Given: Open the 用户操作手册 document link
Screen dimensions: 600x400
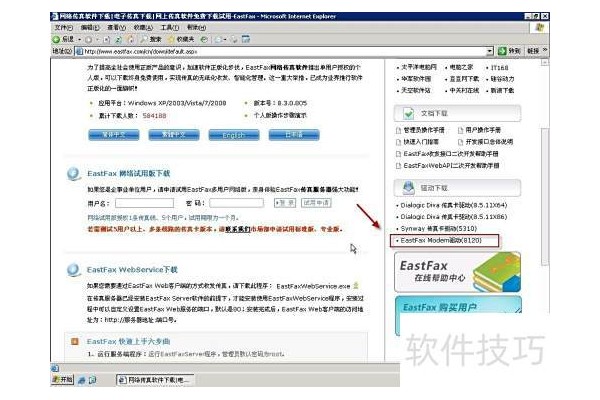Looking at the screenshot, I should 483,130.
